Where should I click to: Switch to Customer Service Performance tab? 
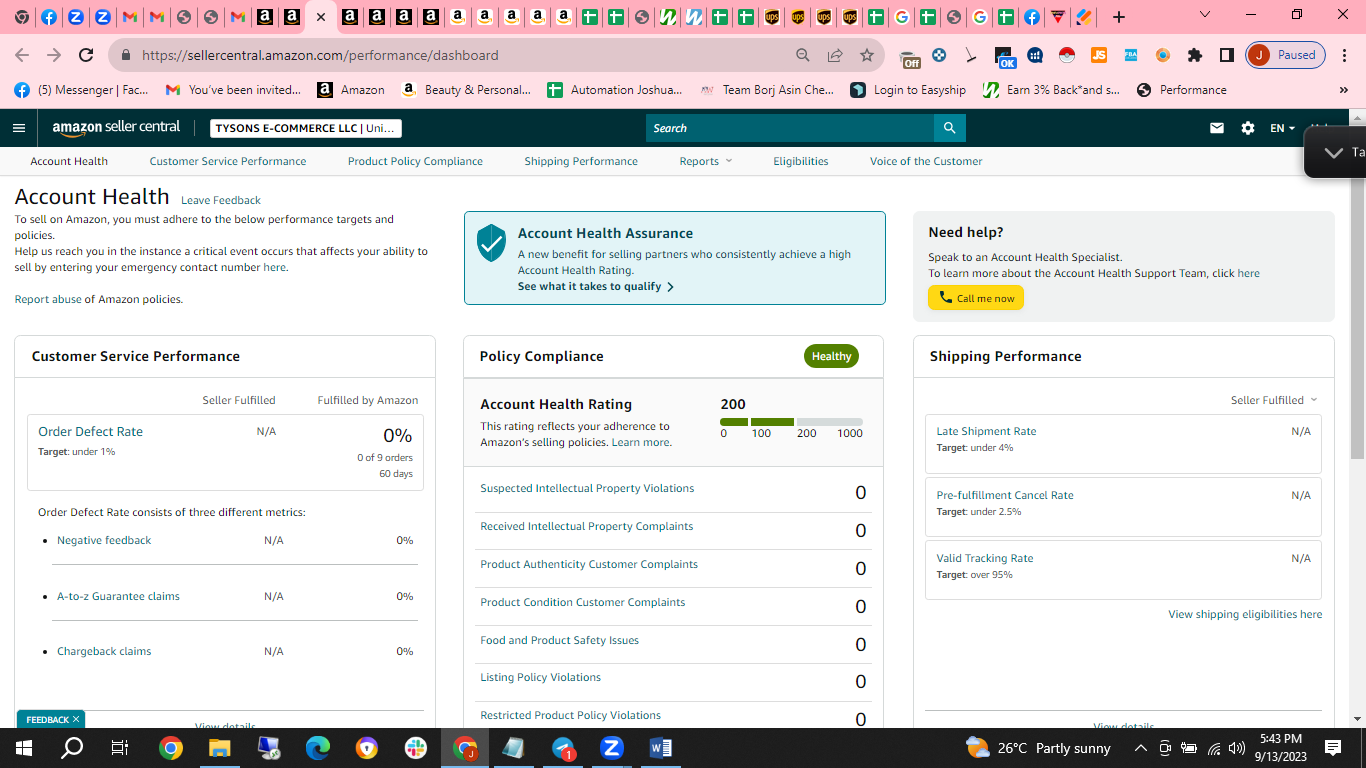pos(228,161)
